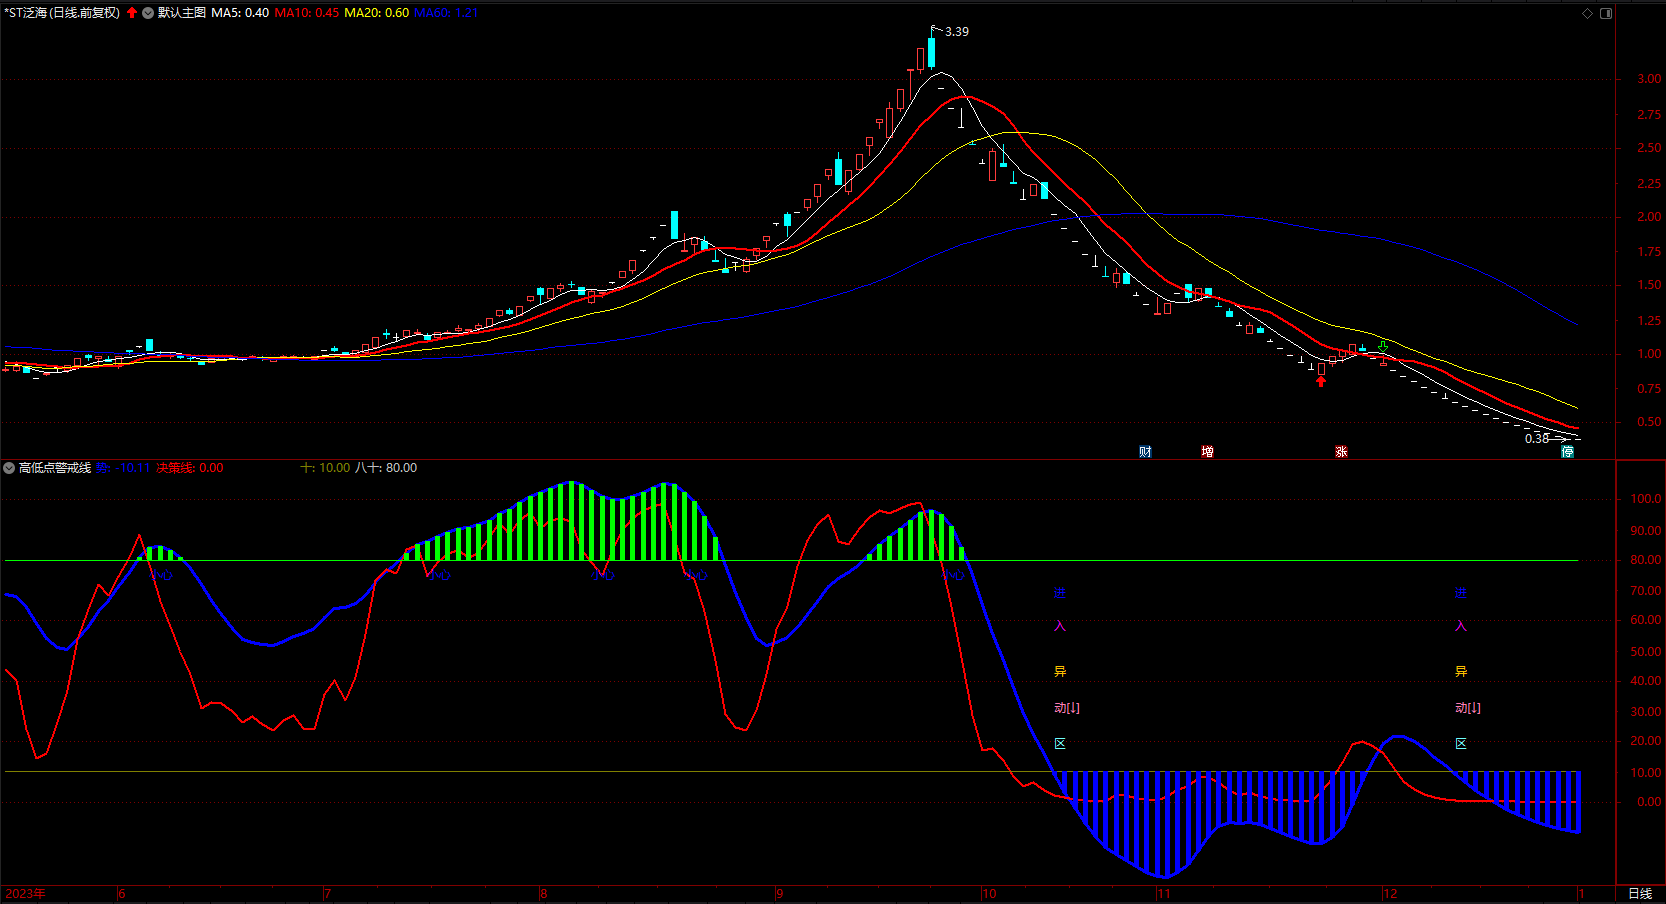The height and width of the screenshot is (904, 1666).
Task: Click the *ST泛海 stock title
Action: pos(62,13)
